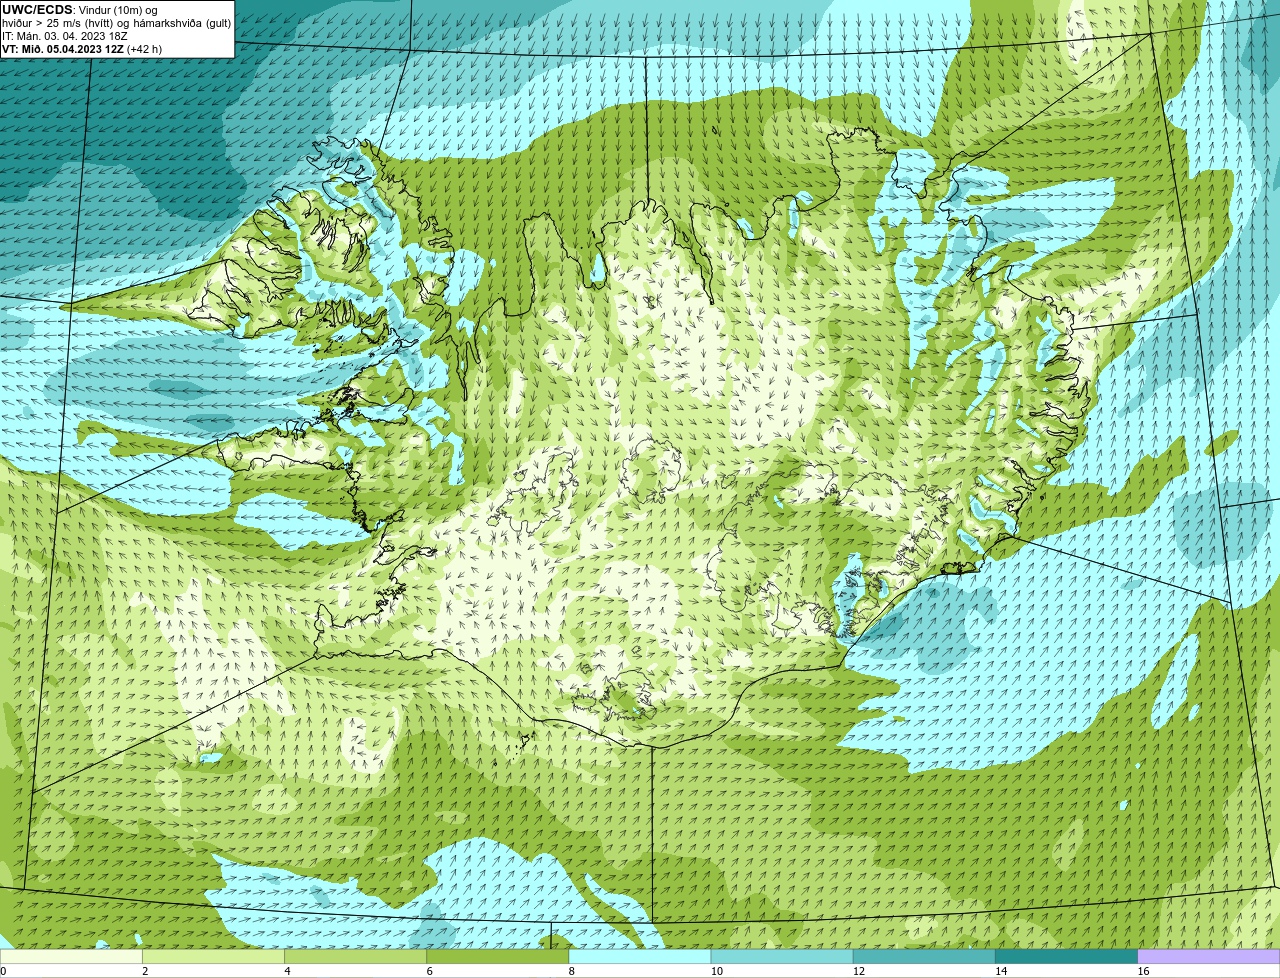Click the '6' label on the color scale
Screen dimensions: 1280x978
(430, 971)
